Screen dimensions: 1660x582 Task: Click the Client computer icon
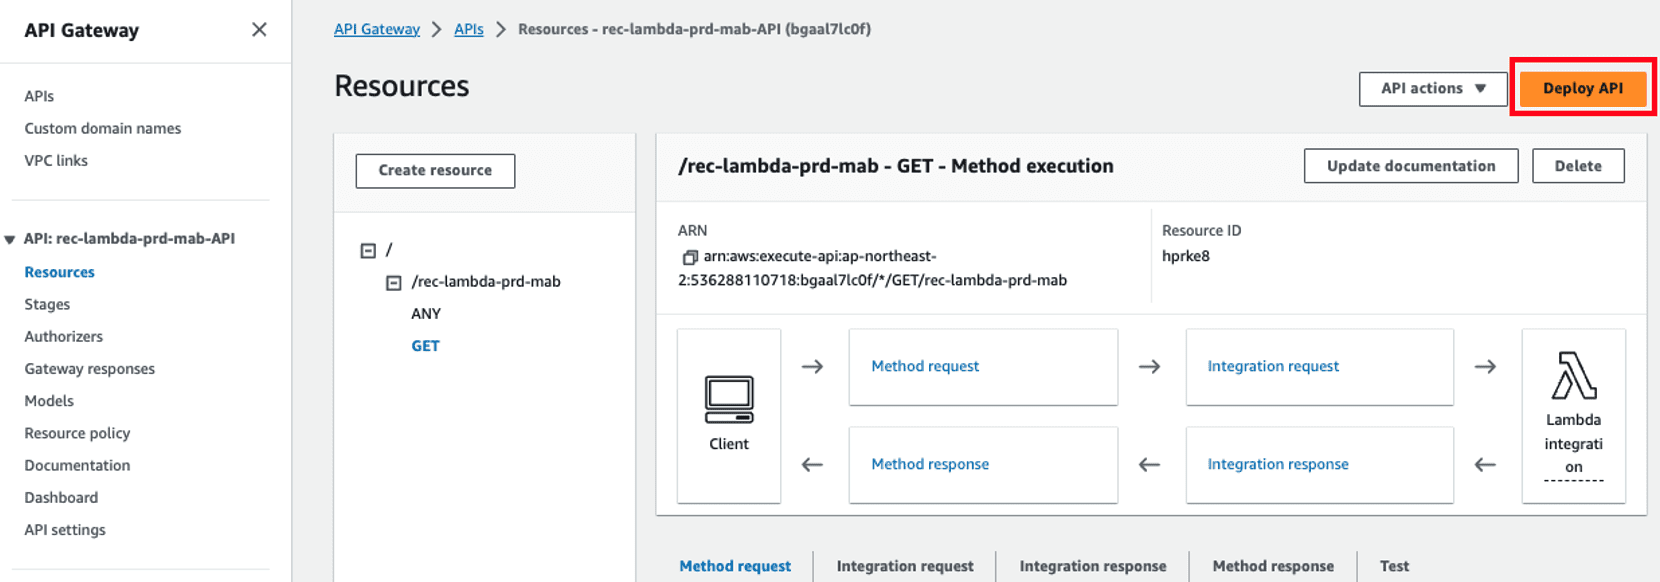(728, 400)
